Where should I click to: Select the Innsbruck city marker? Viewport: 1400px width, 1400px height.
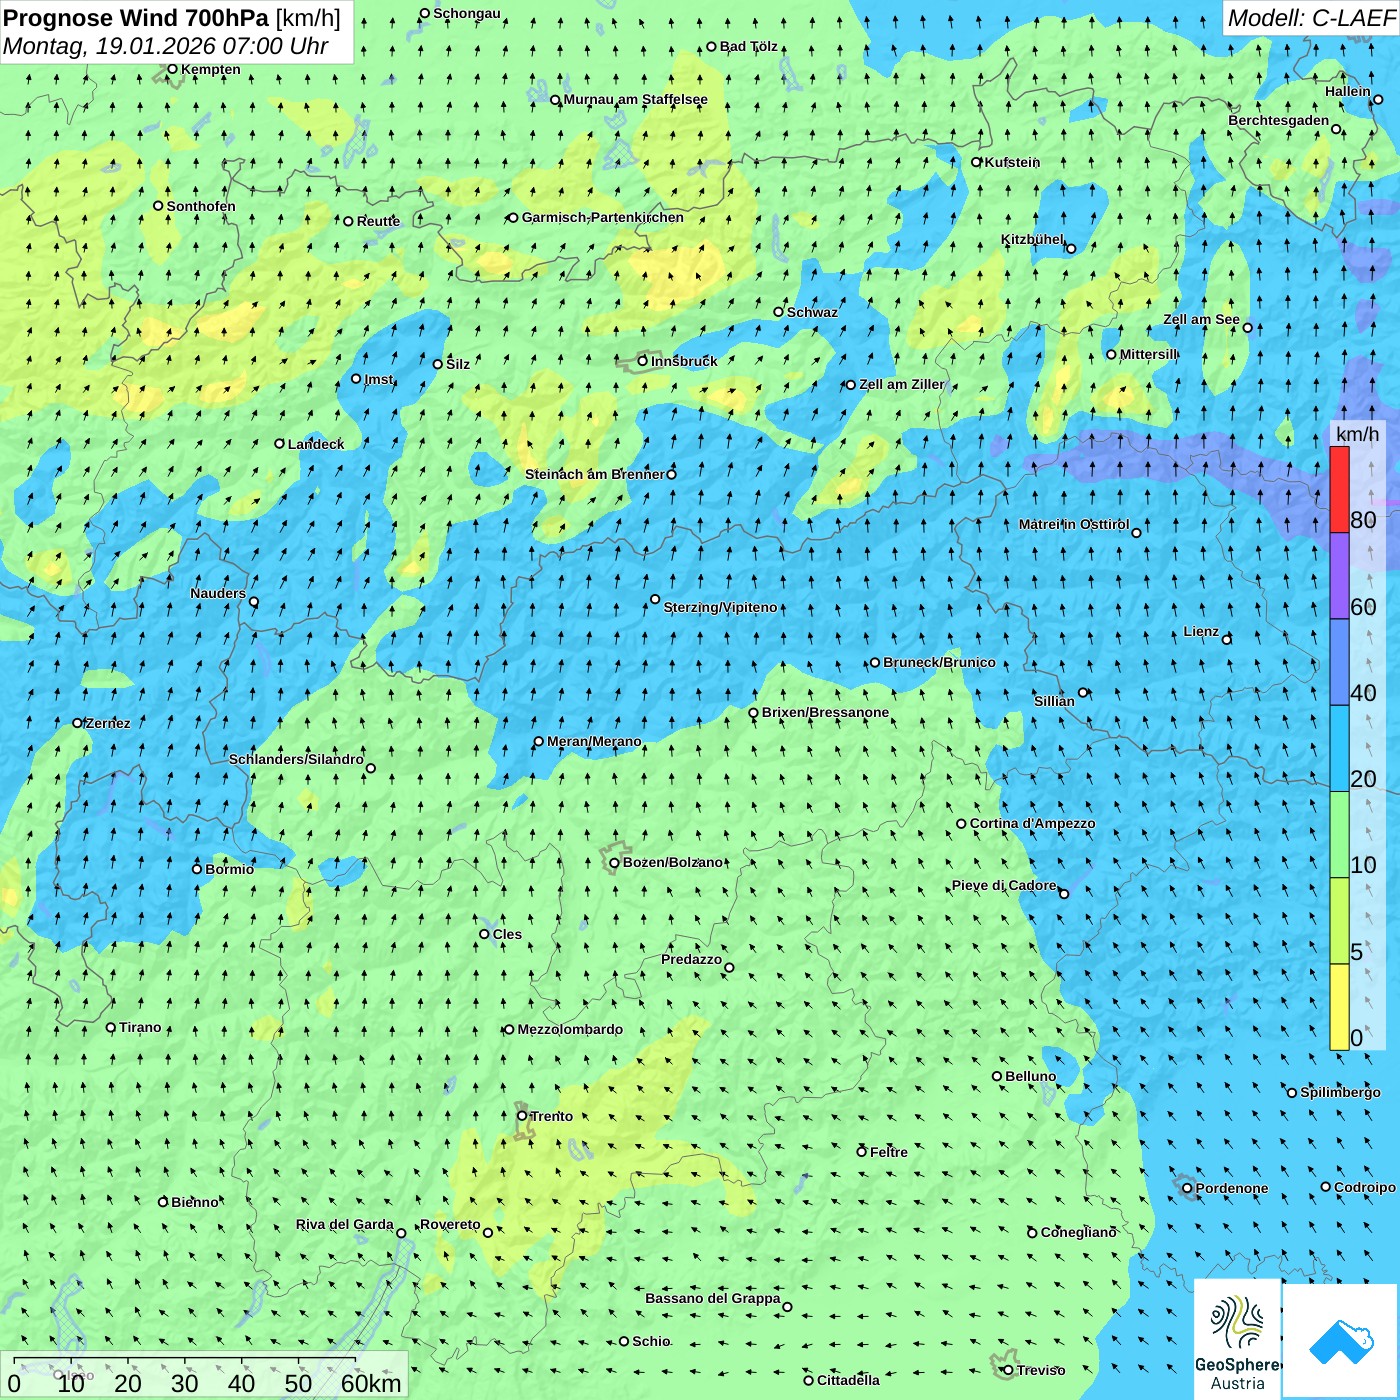tap(642, 361)
